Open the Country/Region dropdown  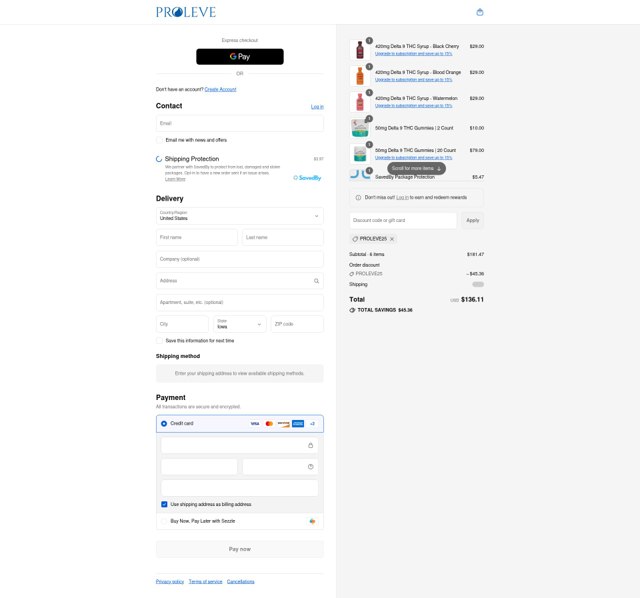pyautogui.click(x=240, y=216)
